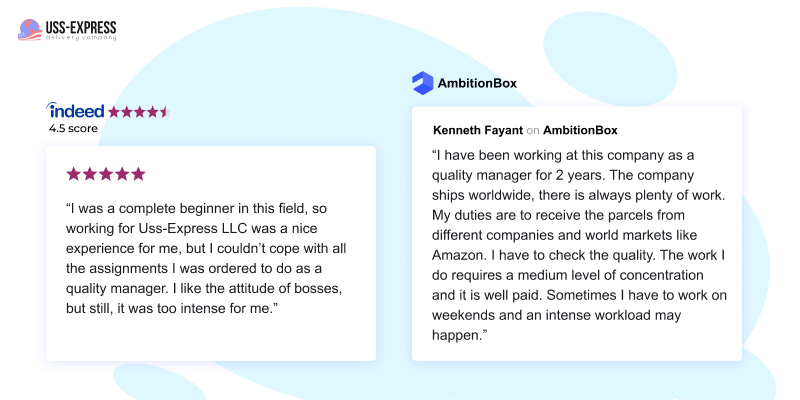Click the fourth star in review rating
Image resolution: width=800 pixels, height=400 pixels.
(122, 174)
